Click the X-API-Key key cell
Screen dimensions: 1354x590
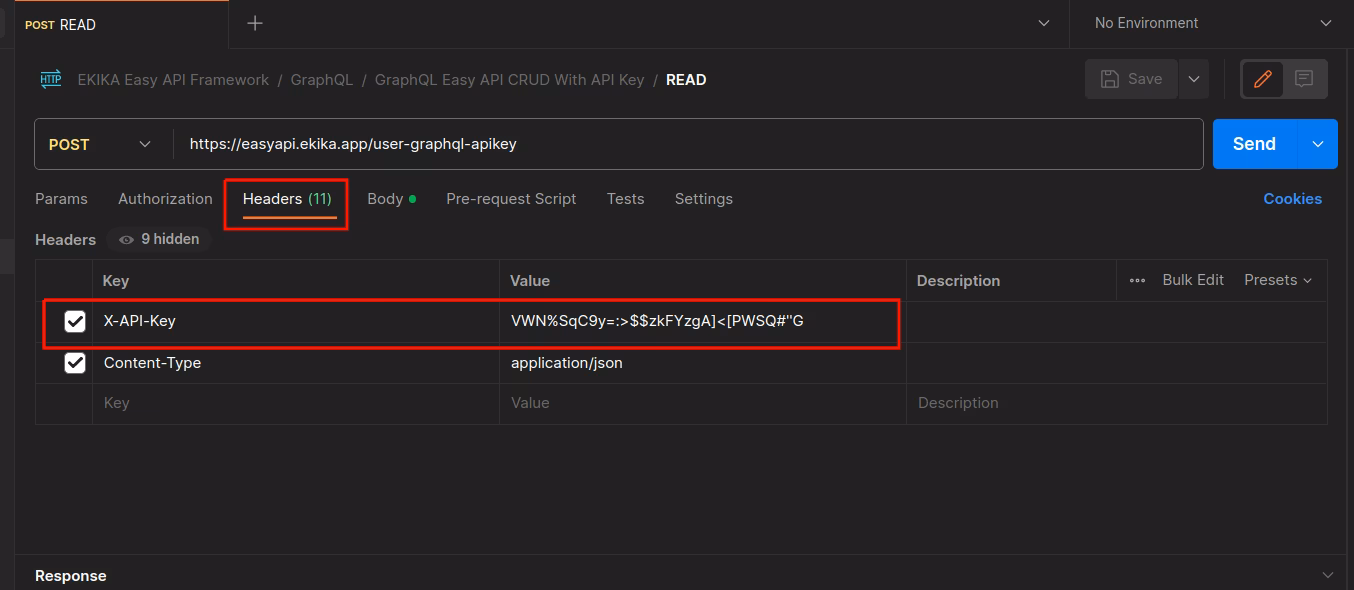pos(296,321)
